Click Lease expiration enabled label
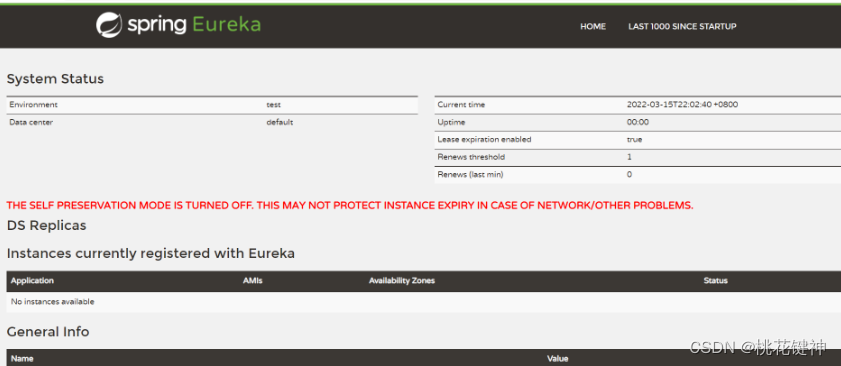The width and height of the screenshot is (841, 366). click(484, 140)
